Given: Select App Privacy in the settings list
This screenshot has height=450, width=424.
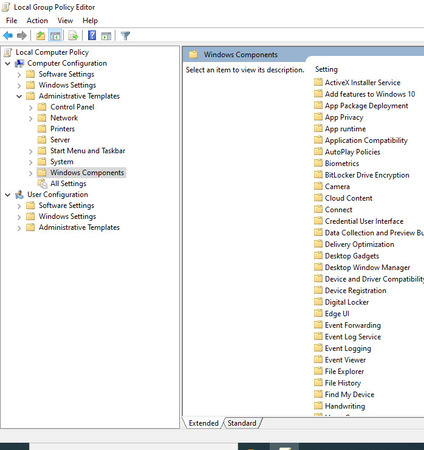Looking at the screenshot, I should point(344,117).
